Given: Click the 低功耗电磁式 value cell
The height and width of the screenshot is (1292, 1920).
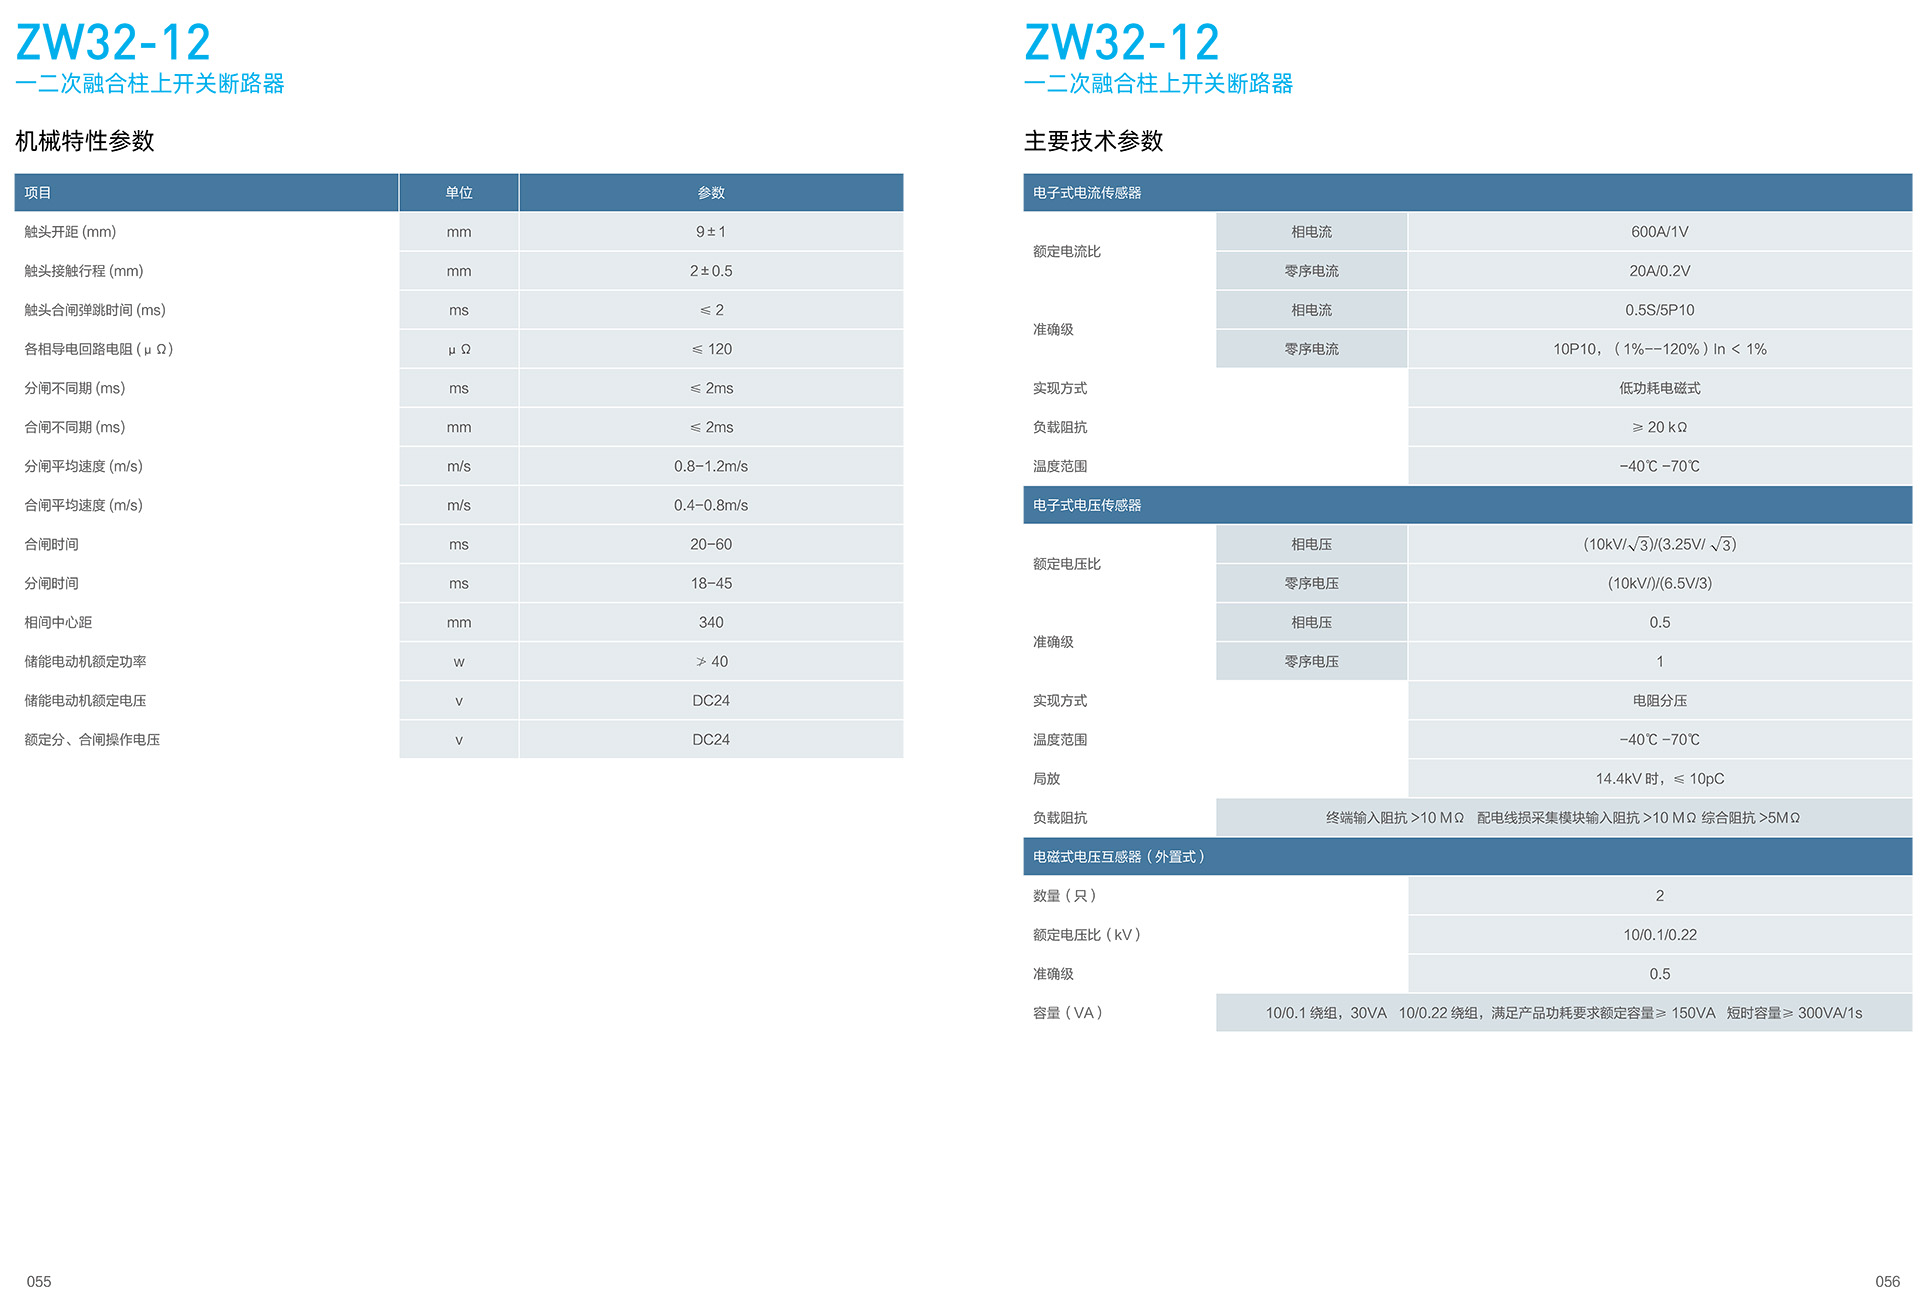Looking at the screenshot, I should (1659, 388).
